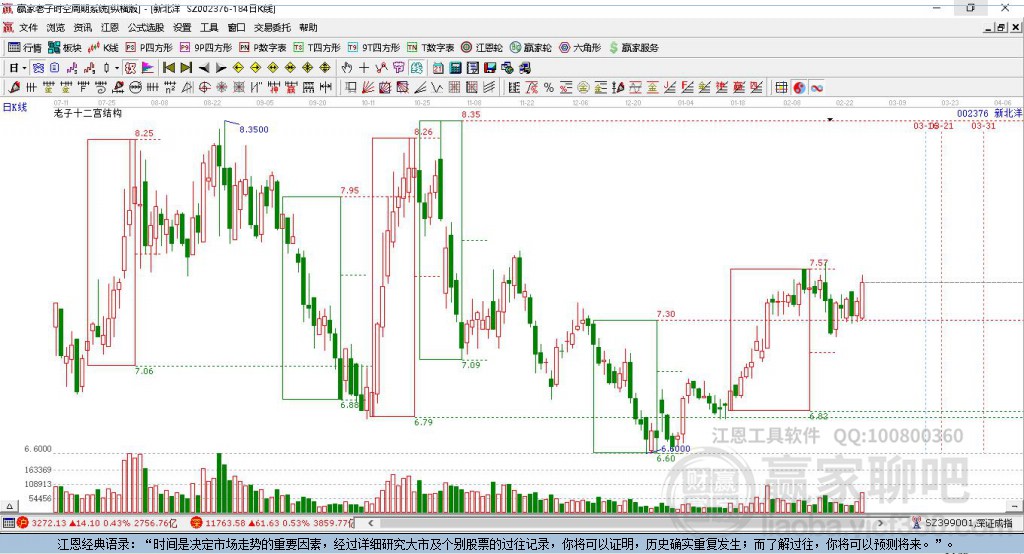
Task: Click the minus button at chart's right edge
Action: tap(1014, 506)
